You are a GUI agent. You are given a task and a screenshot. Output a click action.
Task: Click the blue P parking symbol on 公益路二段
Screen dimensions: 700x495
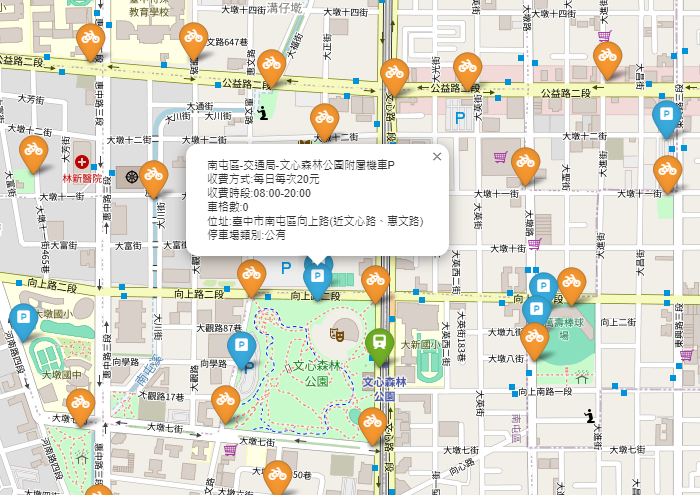[x=460, y=118]
